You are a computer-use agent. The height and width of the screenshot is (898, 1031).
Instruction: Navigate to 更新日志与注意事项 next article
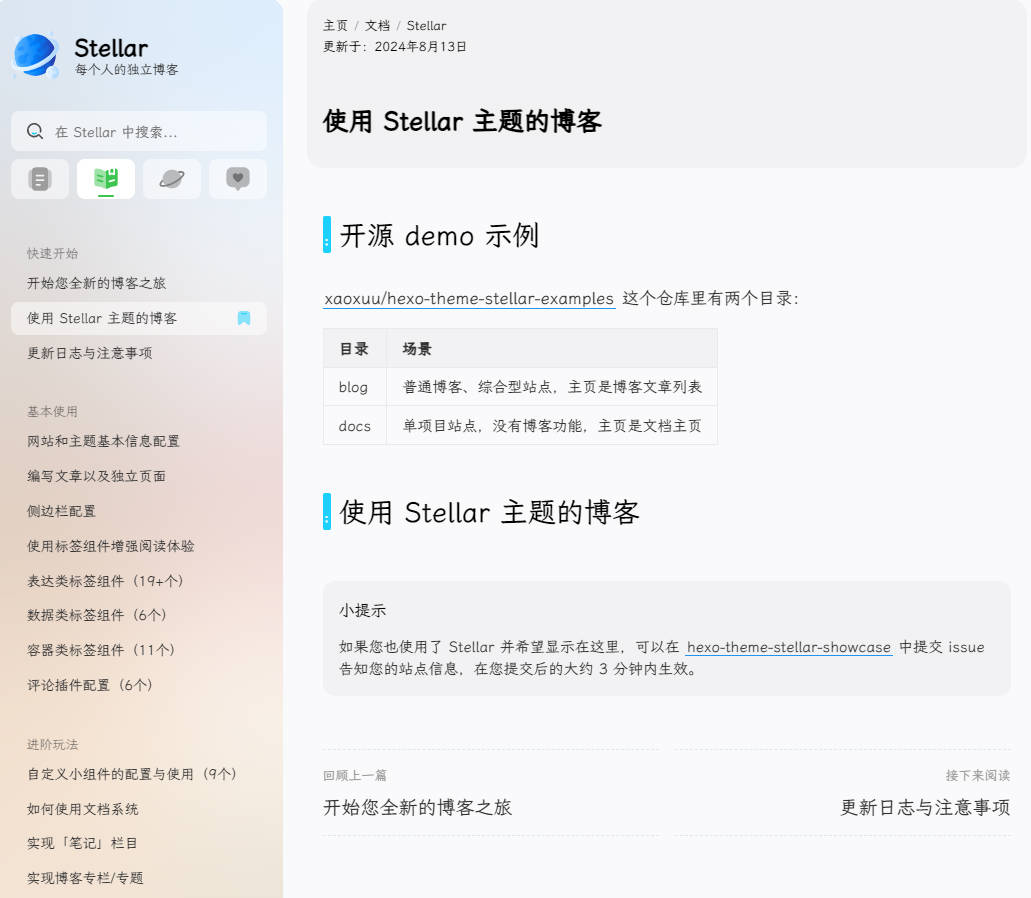click(x=924, y=807)
